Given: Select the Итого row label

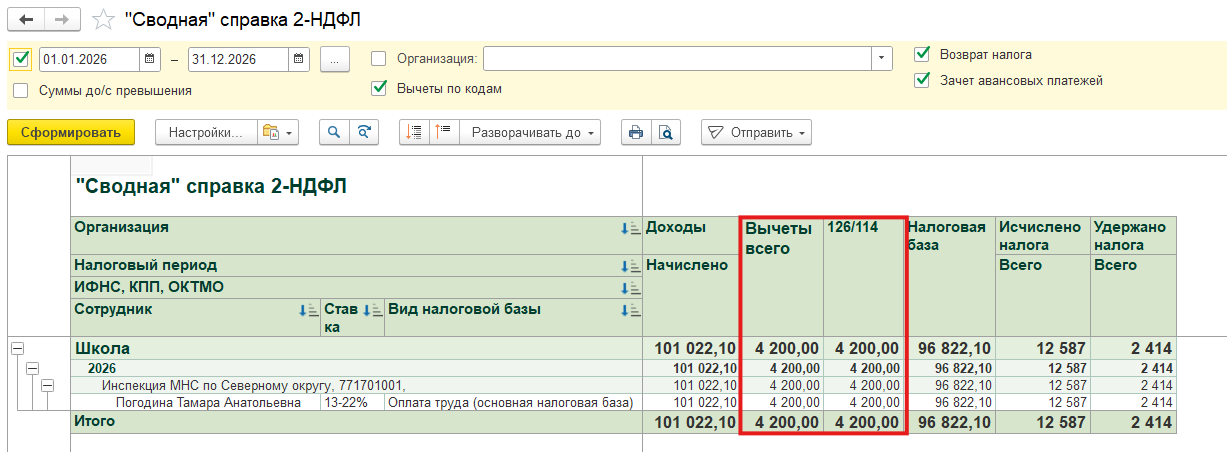Looking at the screenshot, I should tap(357, 422).
